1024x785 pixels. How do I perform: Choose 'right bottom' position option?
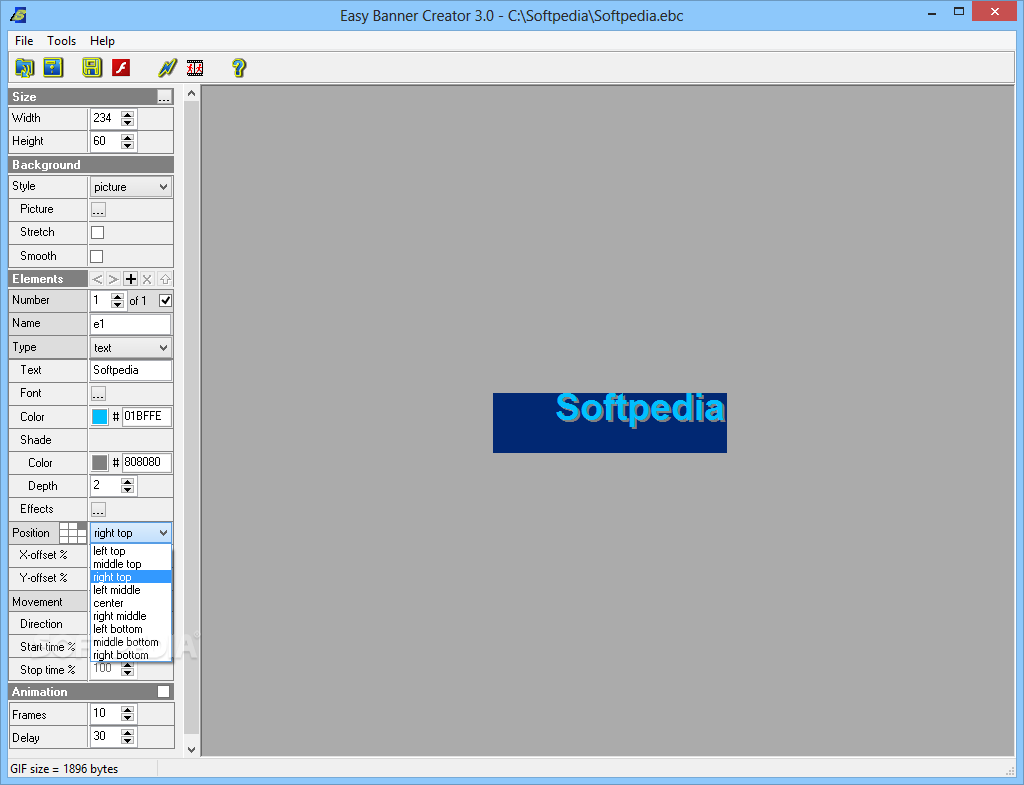click(x=131, y=655)
